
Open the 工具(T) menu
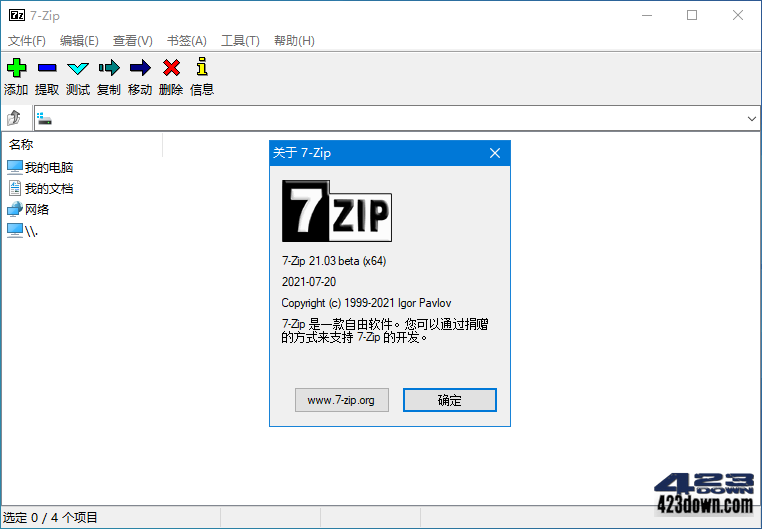[x=240, y=41]
